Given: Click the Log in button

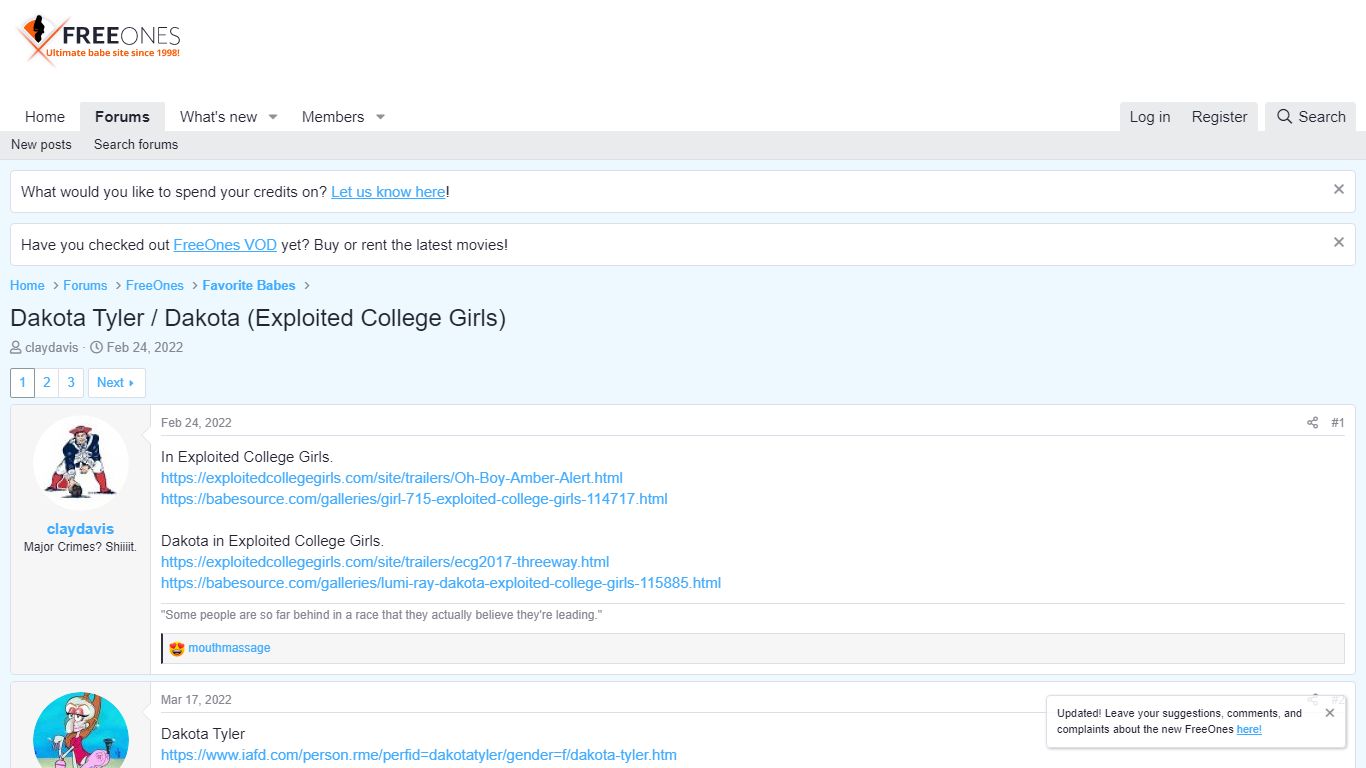Looking at the screenshot, I should pos(1150,117).
